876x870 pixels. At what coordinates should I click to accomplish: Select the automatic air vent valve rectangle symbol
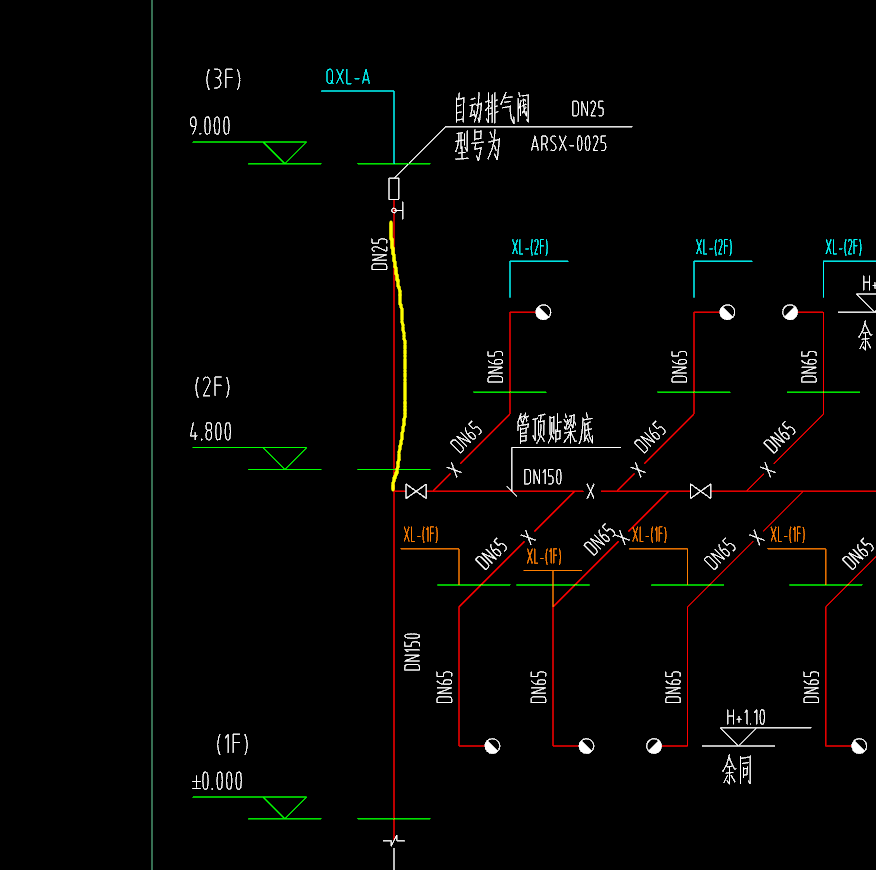coord(394,188)
